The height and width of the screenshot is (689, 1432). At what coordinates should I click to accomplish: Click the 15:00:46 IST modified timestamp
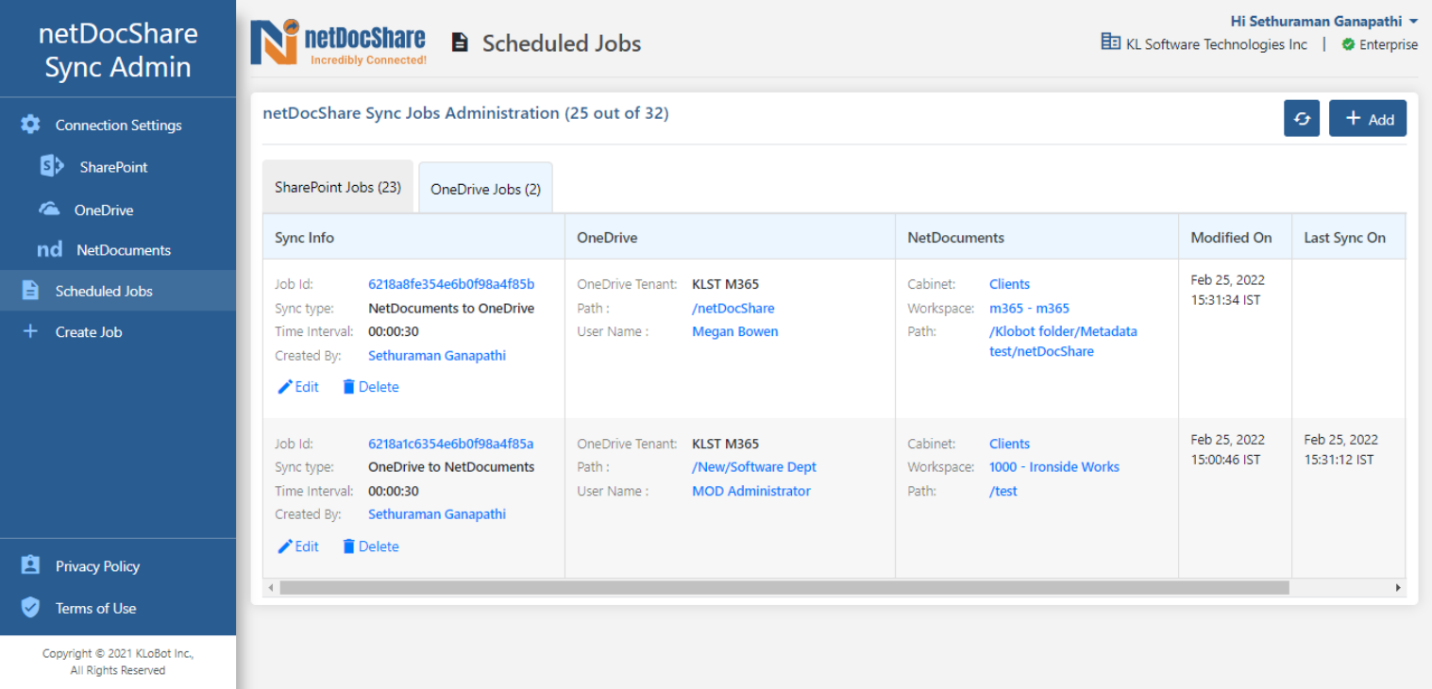1226,460
